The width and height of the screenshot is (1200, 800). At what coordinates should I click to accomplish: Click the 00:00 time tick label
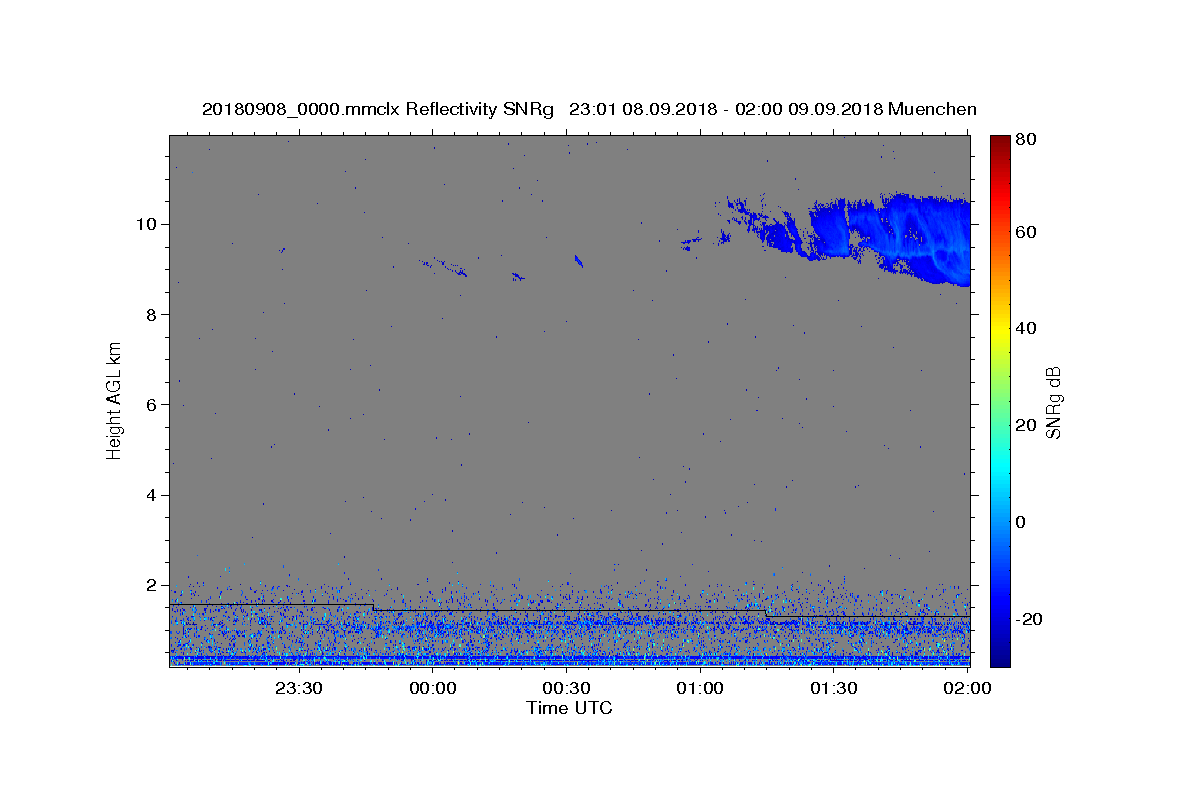pos(434,688)
